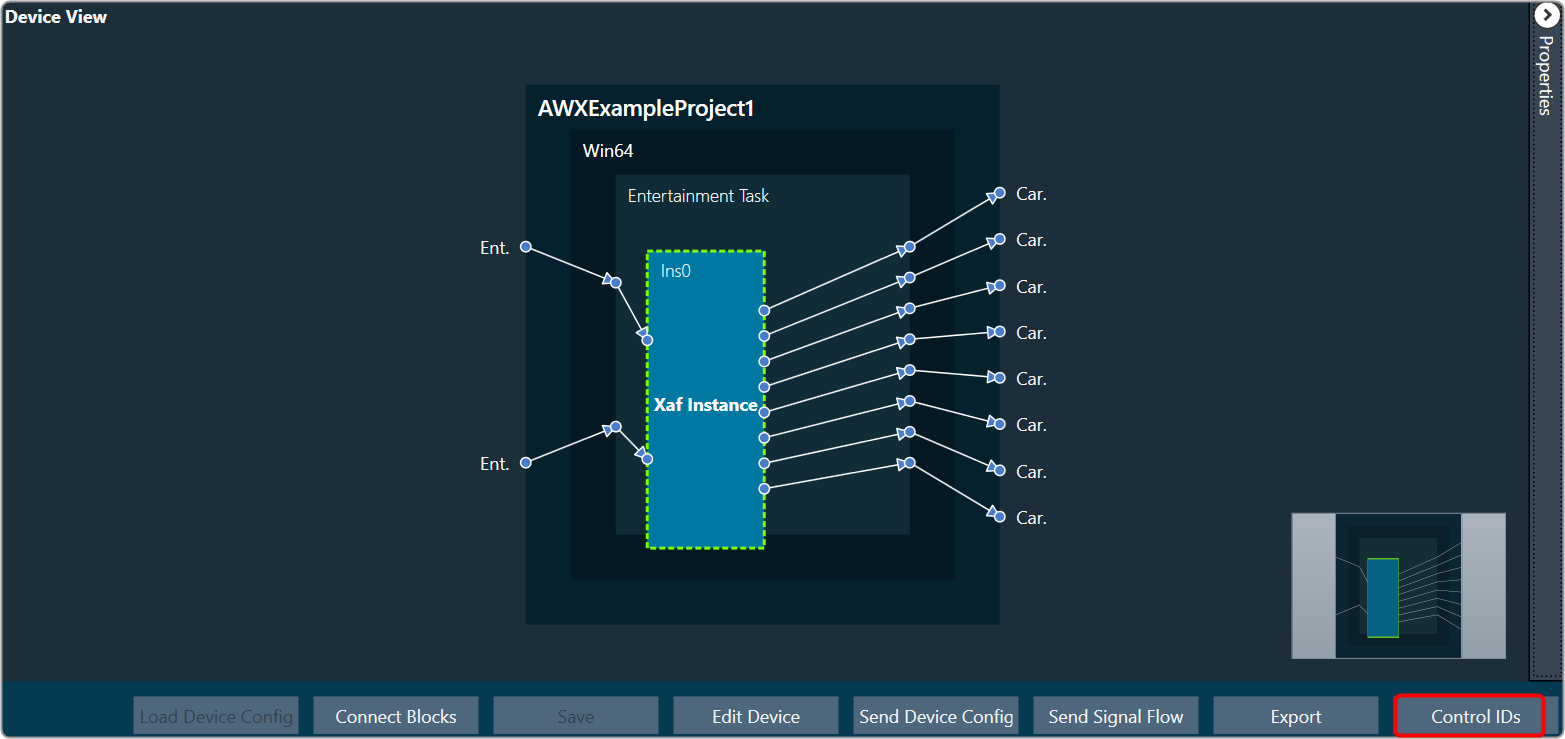Click the Control IDs button
This screenshot has width=1565, height=739.
click(1475, 716)
